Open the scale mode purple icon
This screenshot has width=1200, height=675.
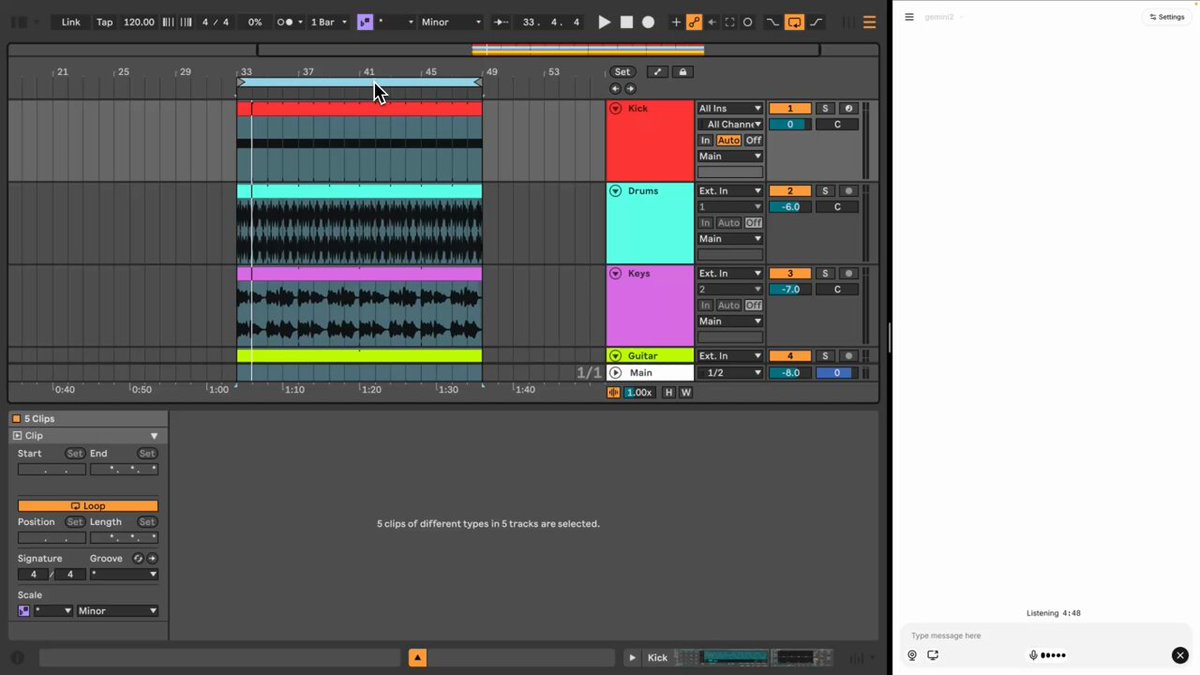pyautogui.click(x=365, y=22)
